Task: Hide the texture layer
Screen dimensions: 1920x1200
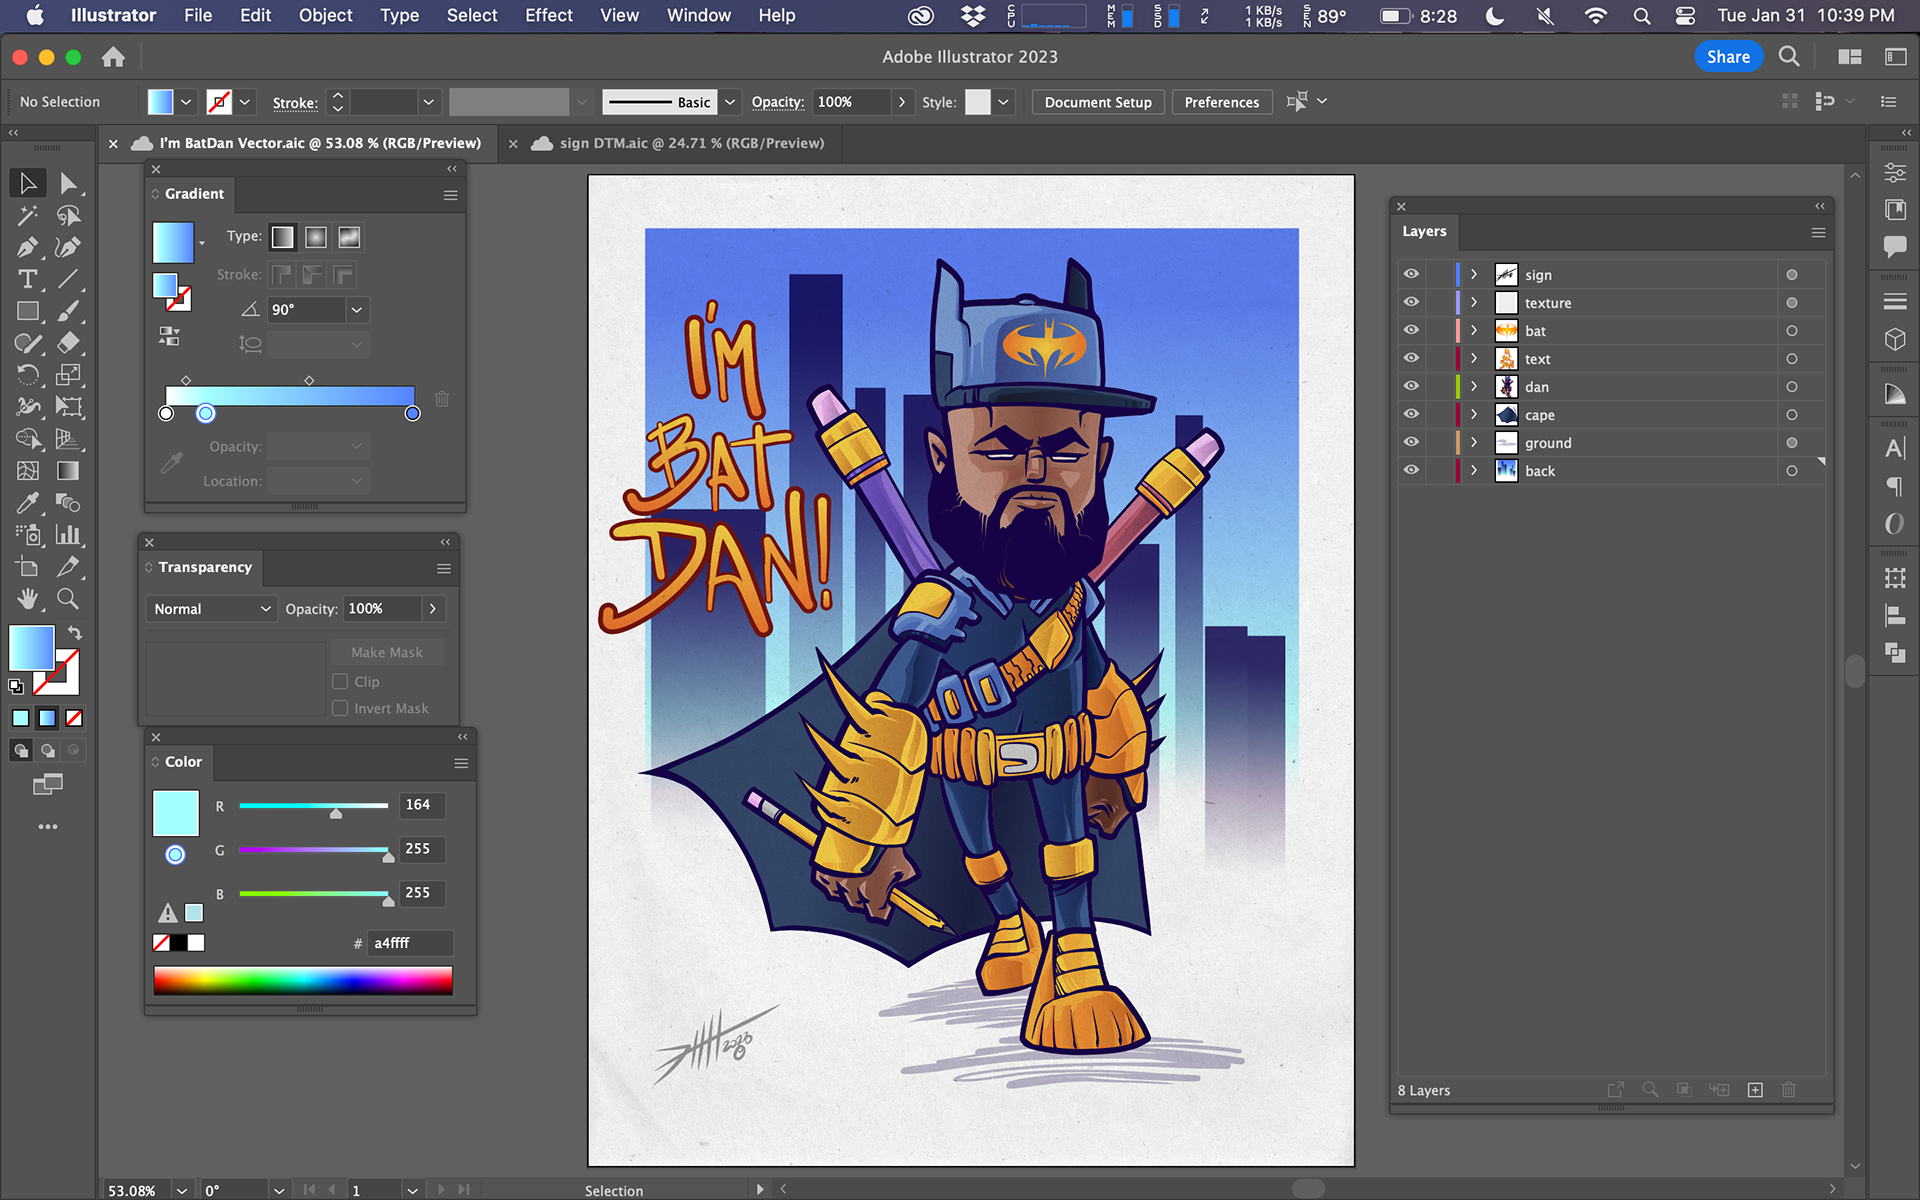Action: (x=1411, y=302)
